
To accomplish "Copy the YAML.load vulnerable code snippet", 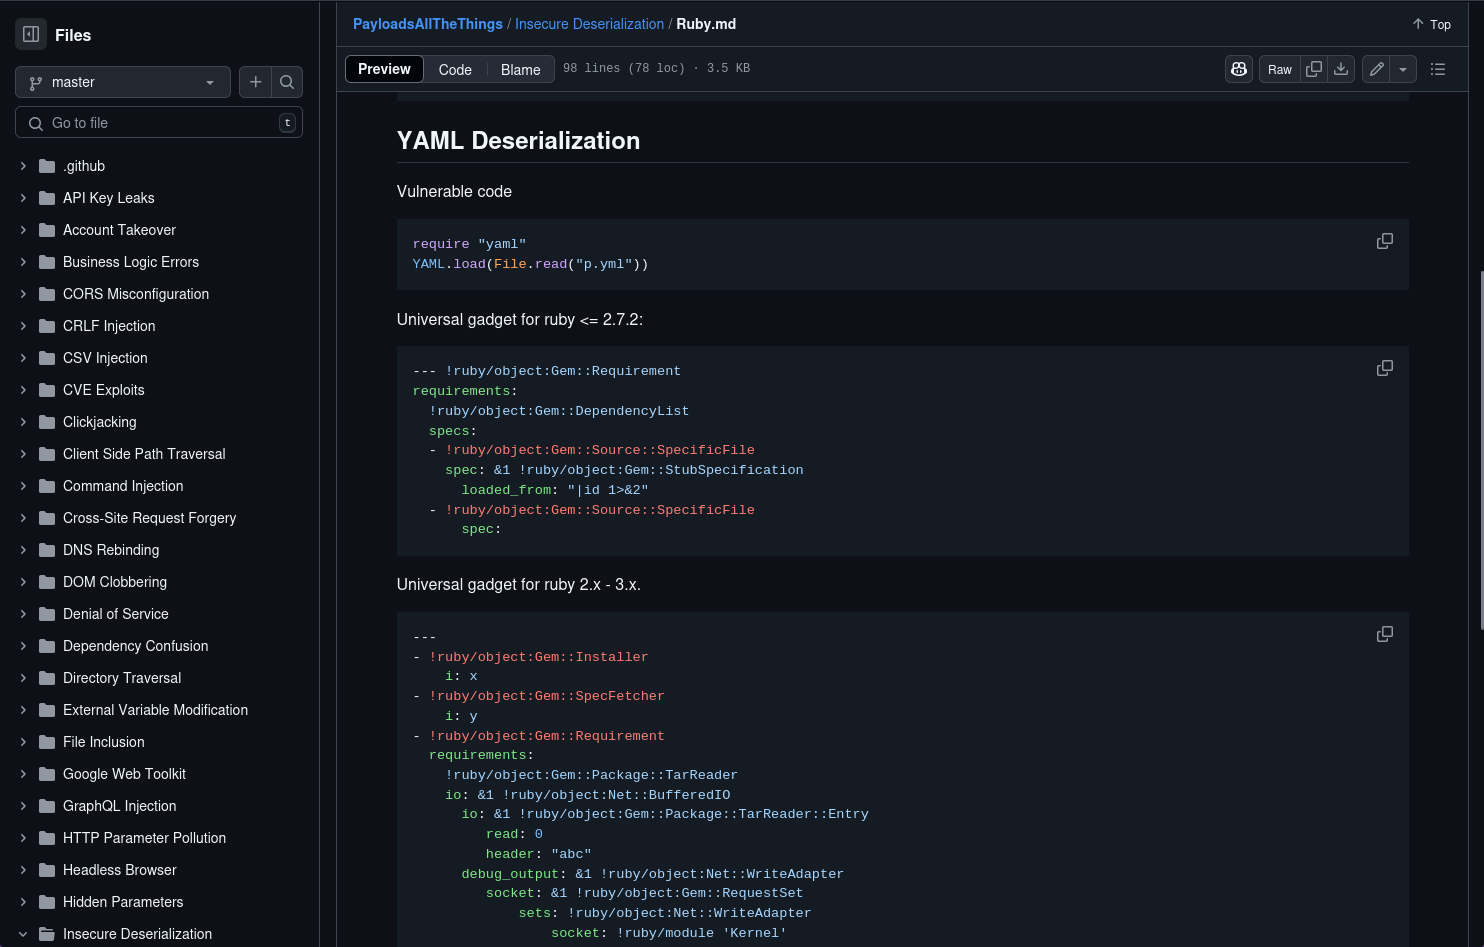I will (x=1385, y=241).
